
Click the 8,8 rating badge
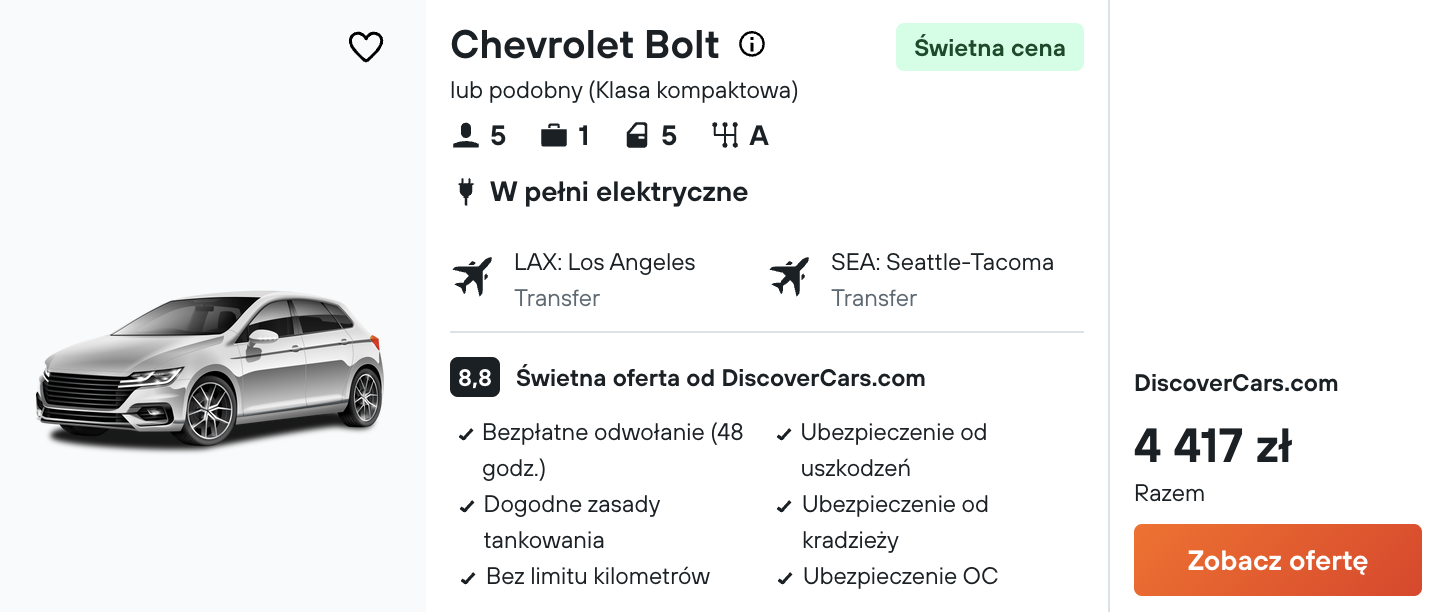pos(475,378)
